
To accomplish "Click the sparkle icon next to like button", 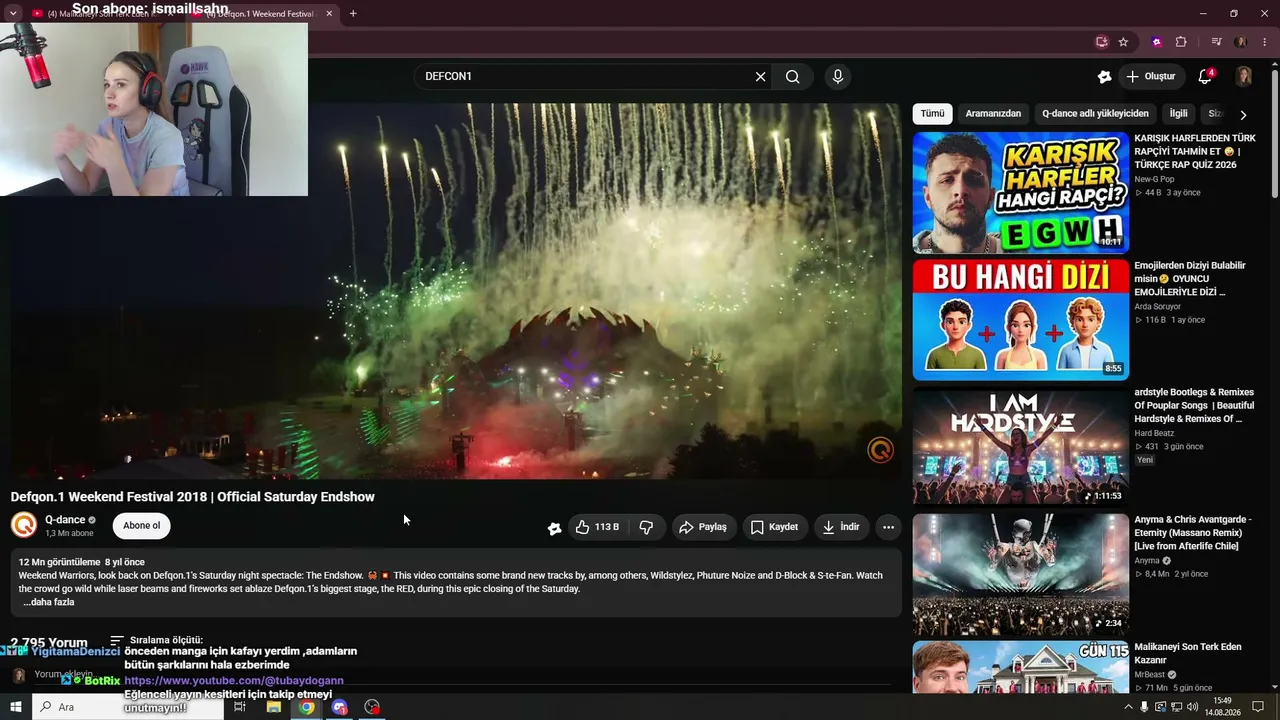I will coord(554,528).
